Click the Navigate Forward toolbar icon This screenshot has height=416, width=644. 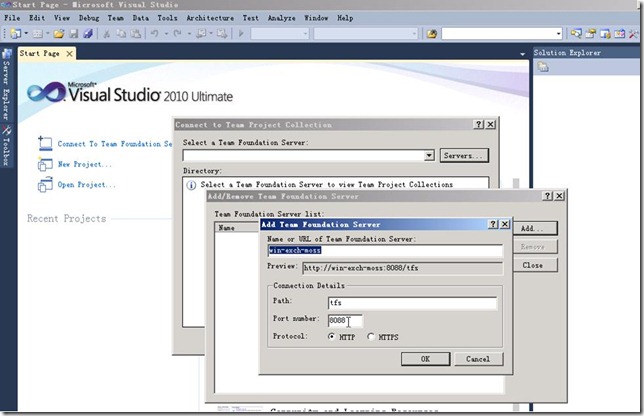point(222,34)
